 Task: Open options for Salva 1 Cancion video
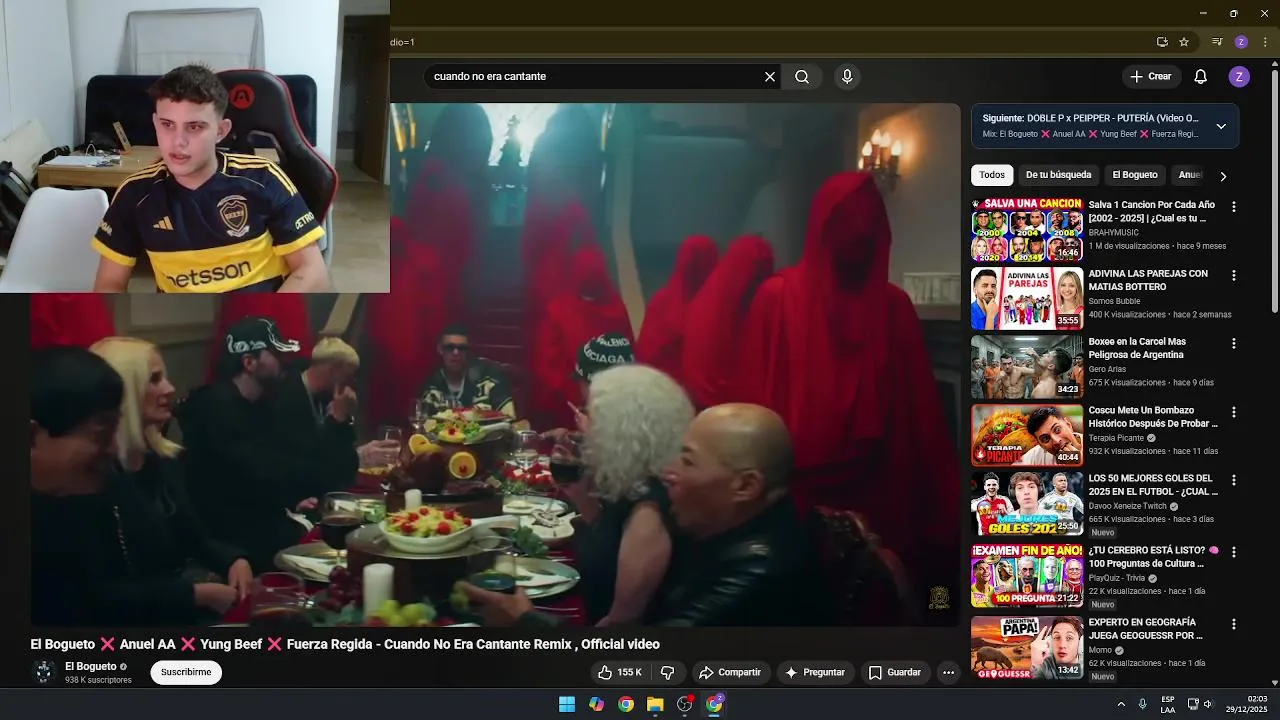pyautogui.click(x=1233, y=207)
